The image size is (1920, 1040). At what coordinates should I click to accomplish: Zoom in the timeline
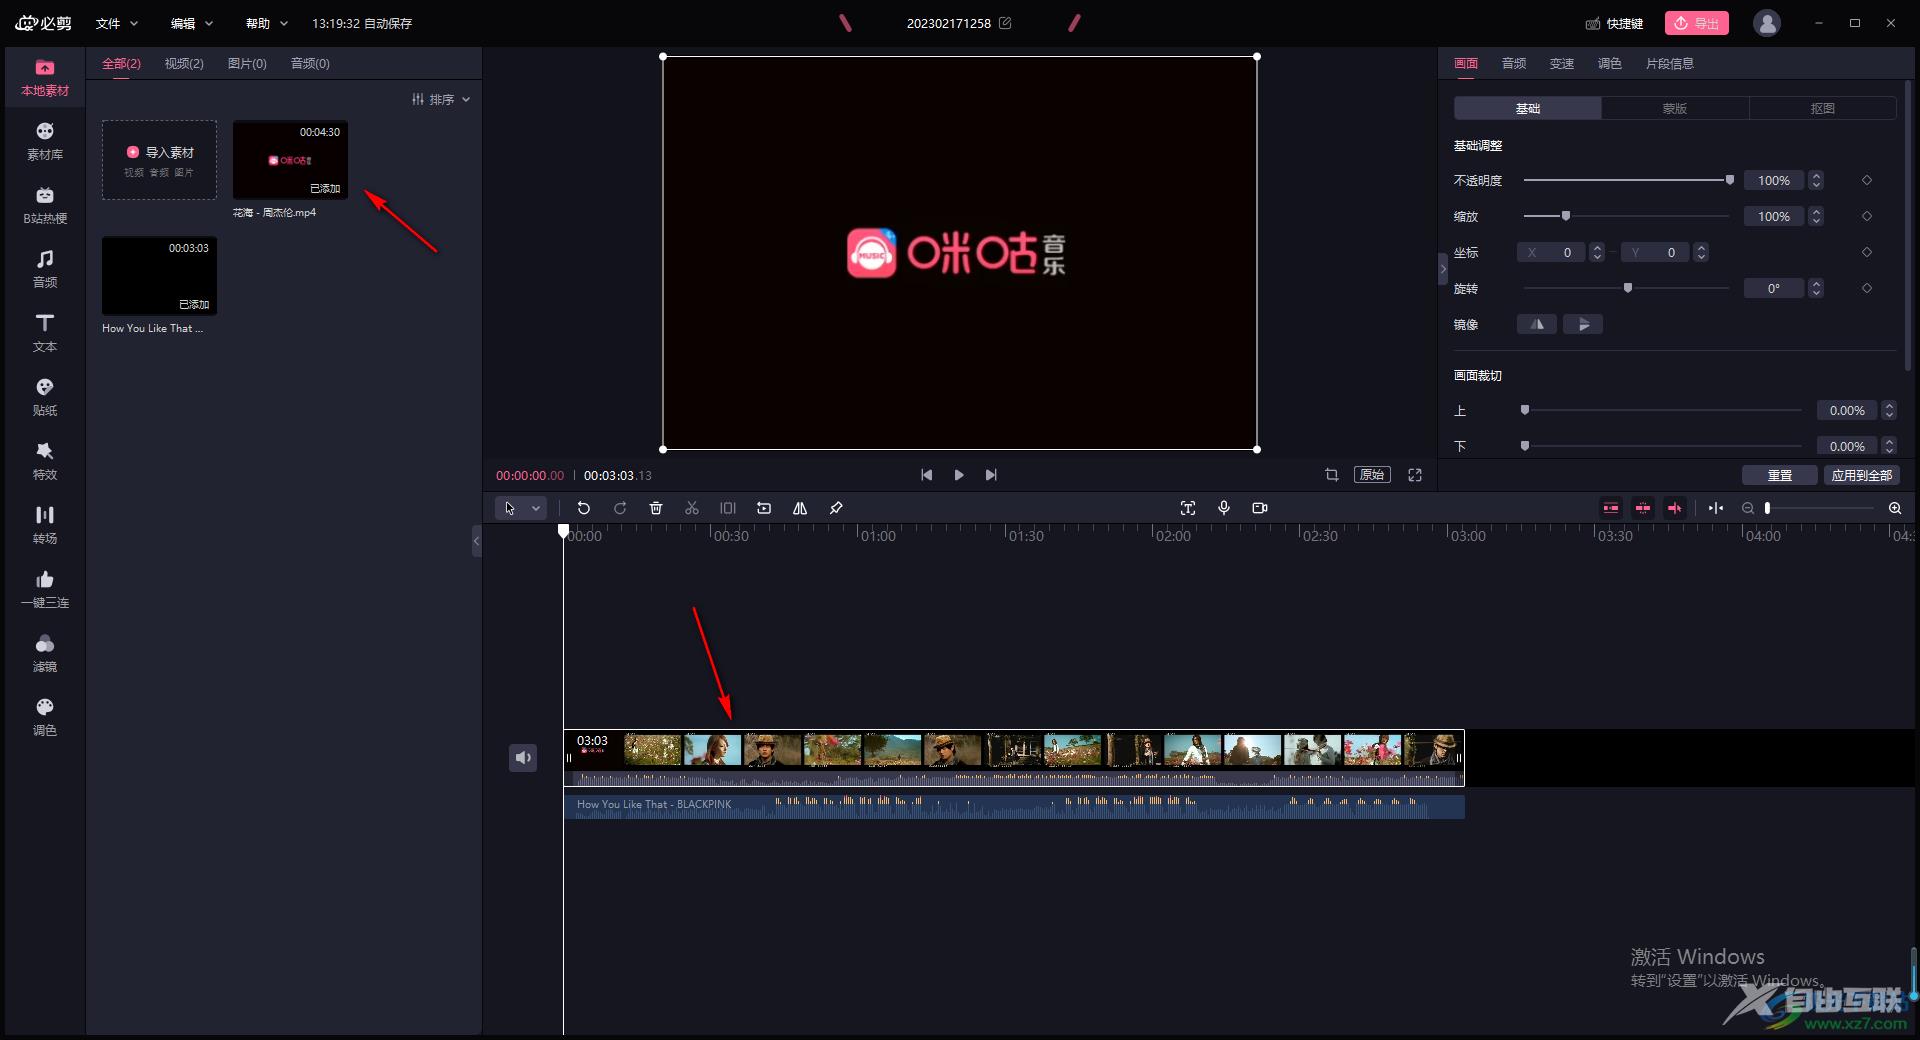tap(1895, 508)
